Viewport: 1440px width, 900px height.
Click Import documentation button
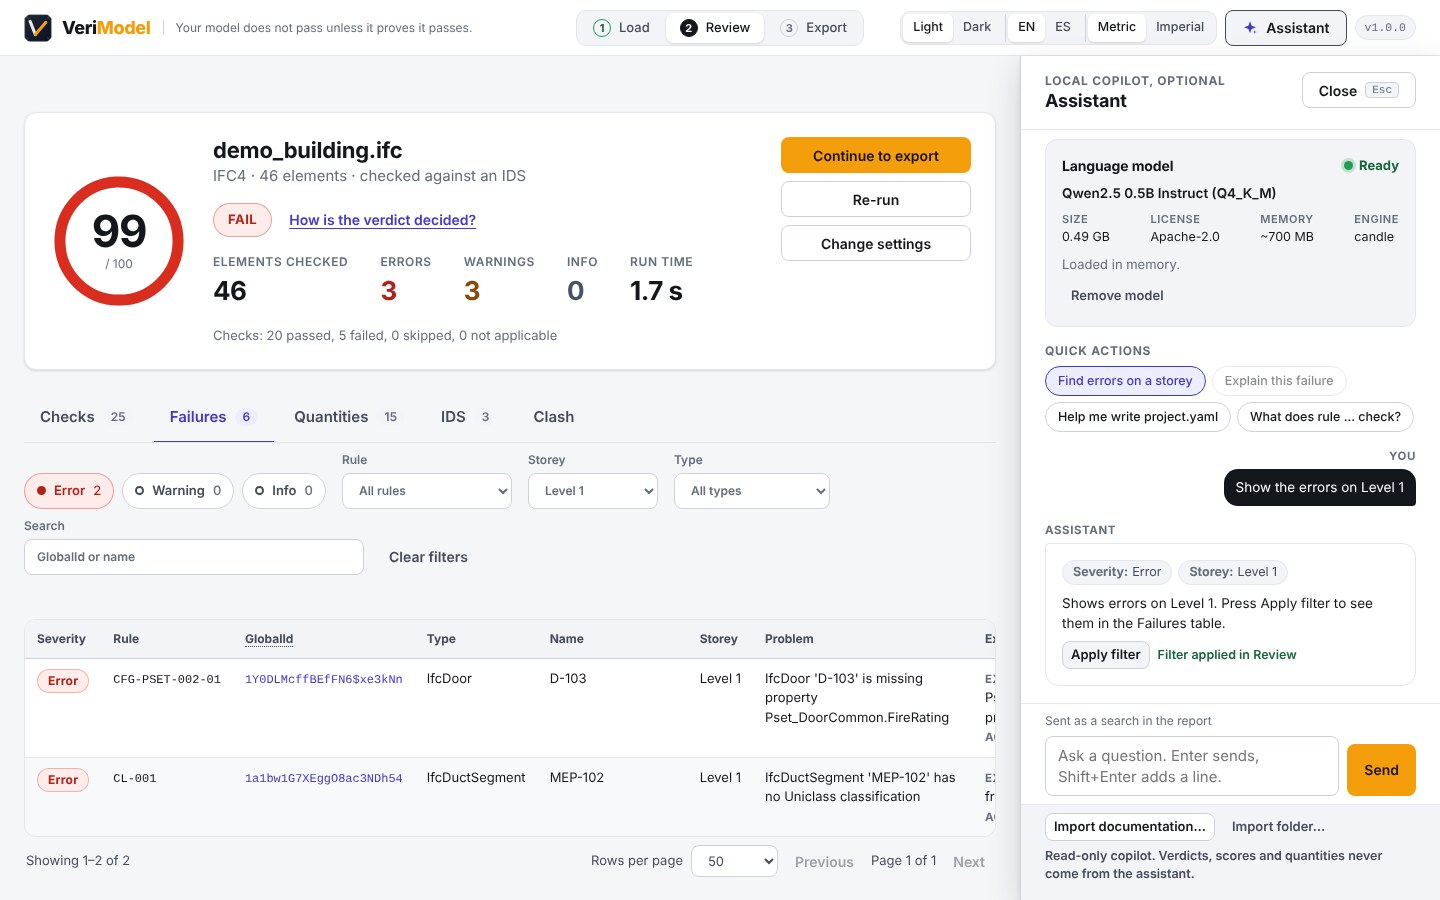1130,827
